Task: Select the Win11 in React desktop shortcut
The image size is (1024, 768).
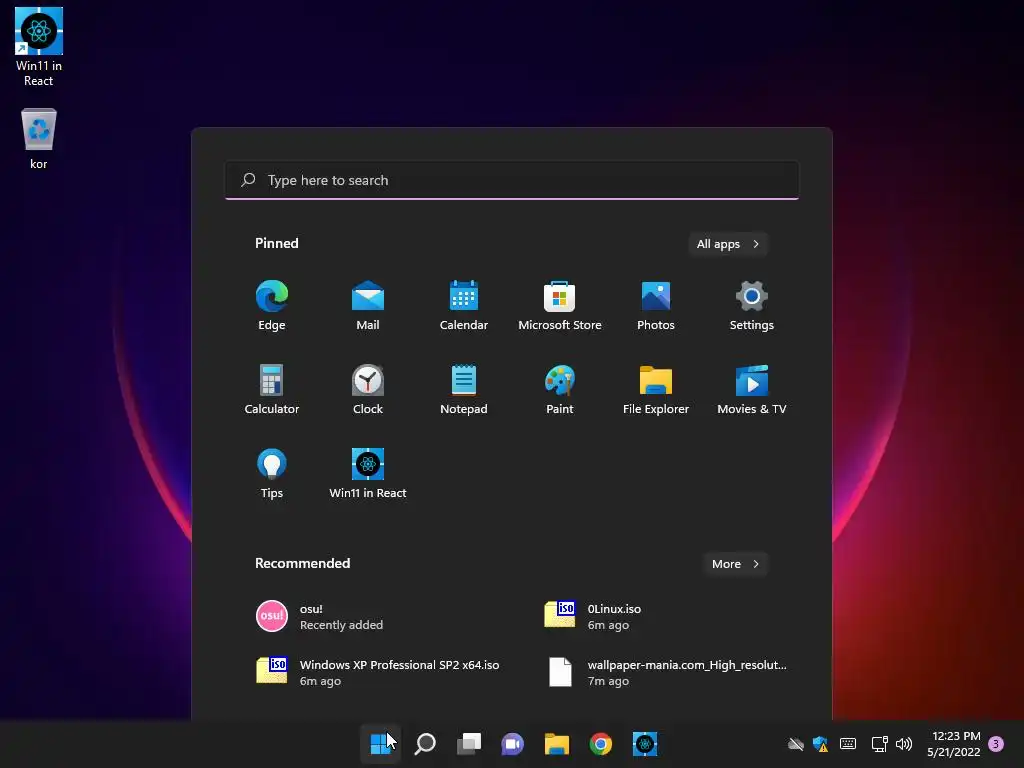Action: click(39, 47)
